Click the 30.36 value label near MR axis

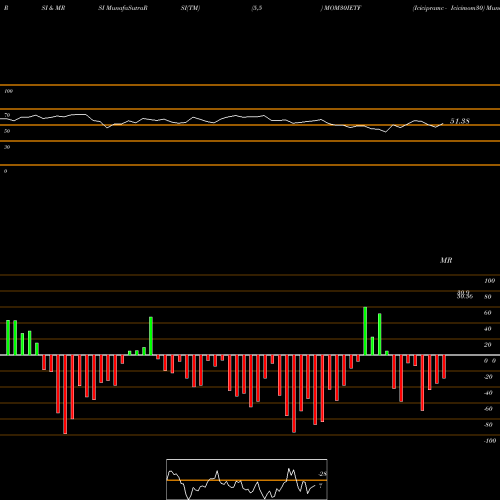[x=465, y=296]
